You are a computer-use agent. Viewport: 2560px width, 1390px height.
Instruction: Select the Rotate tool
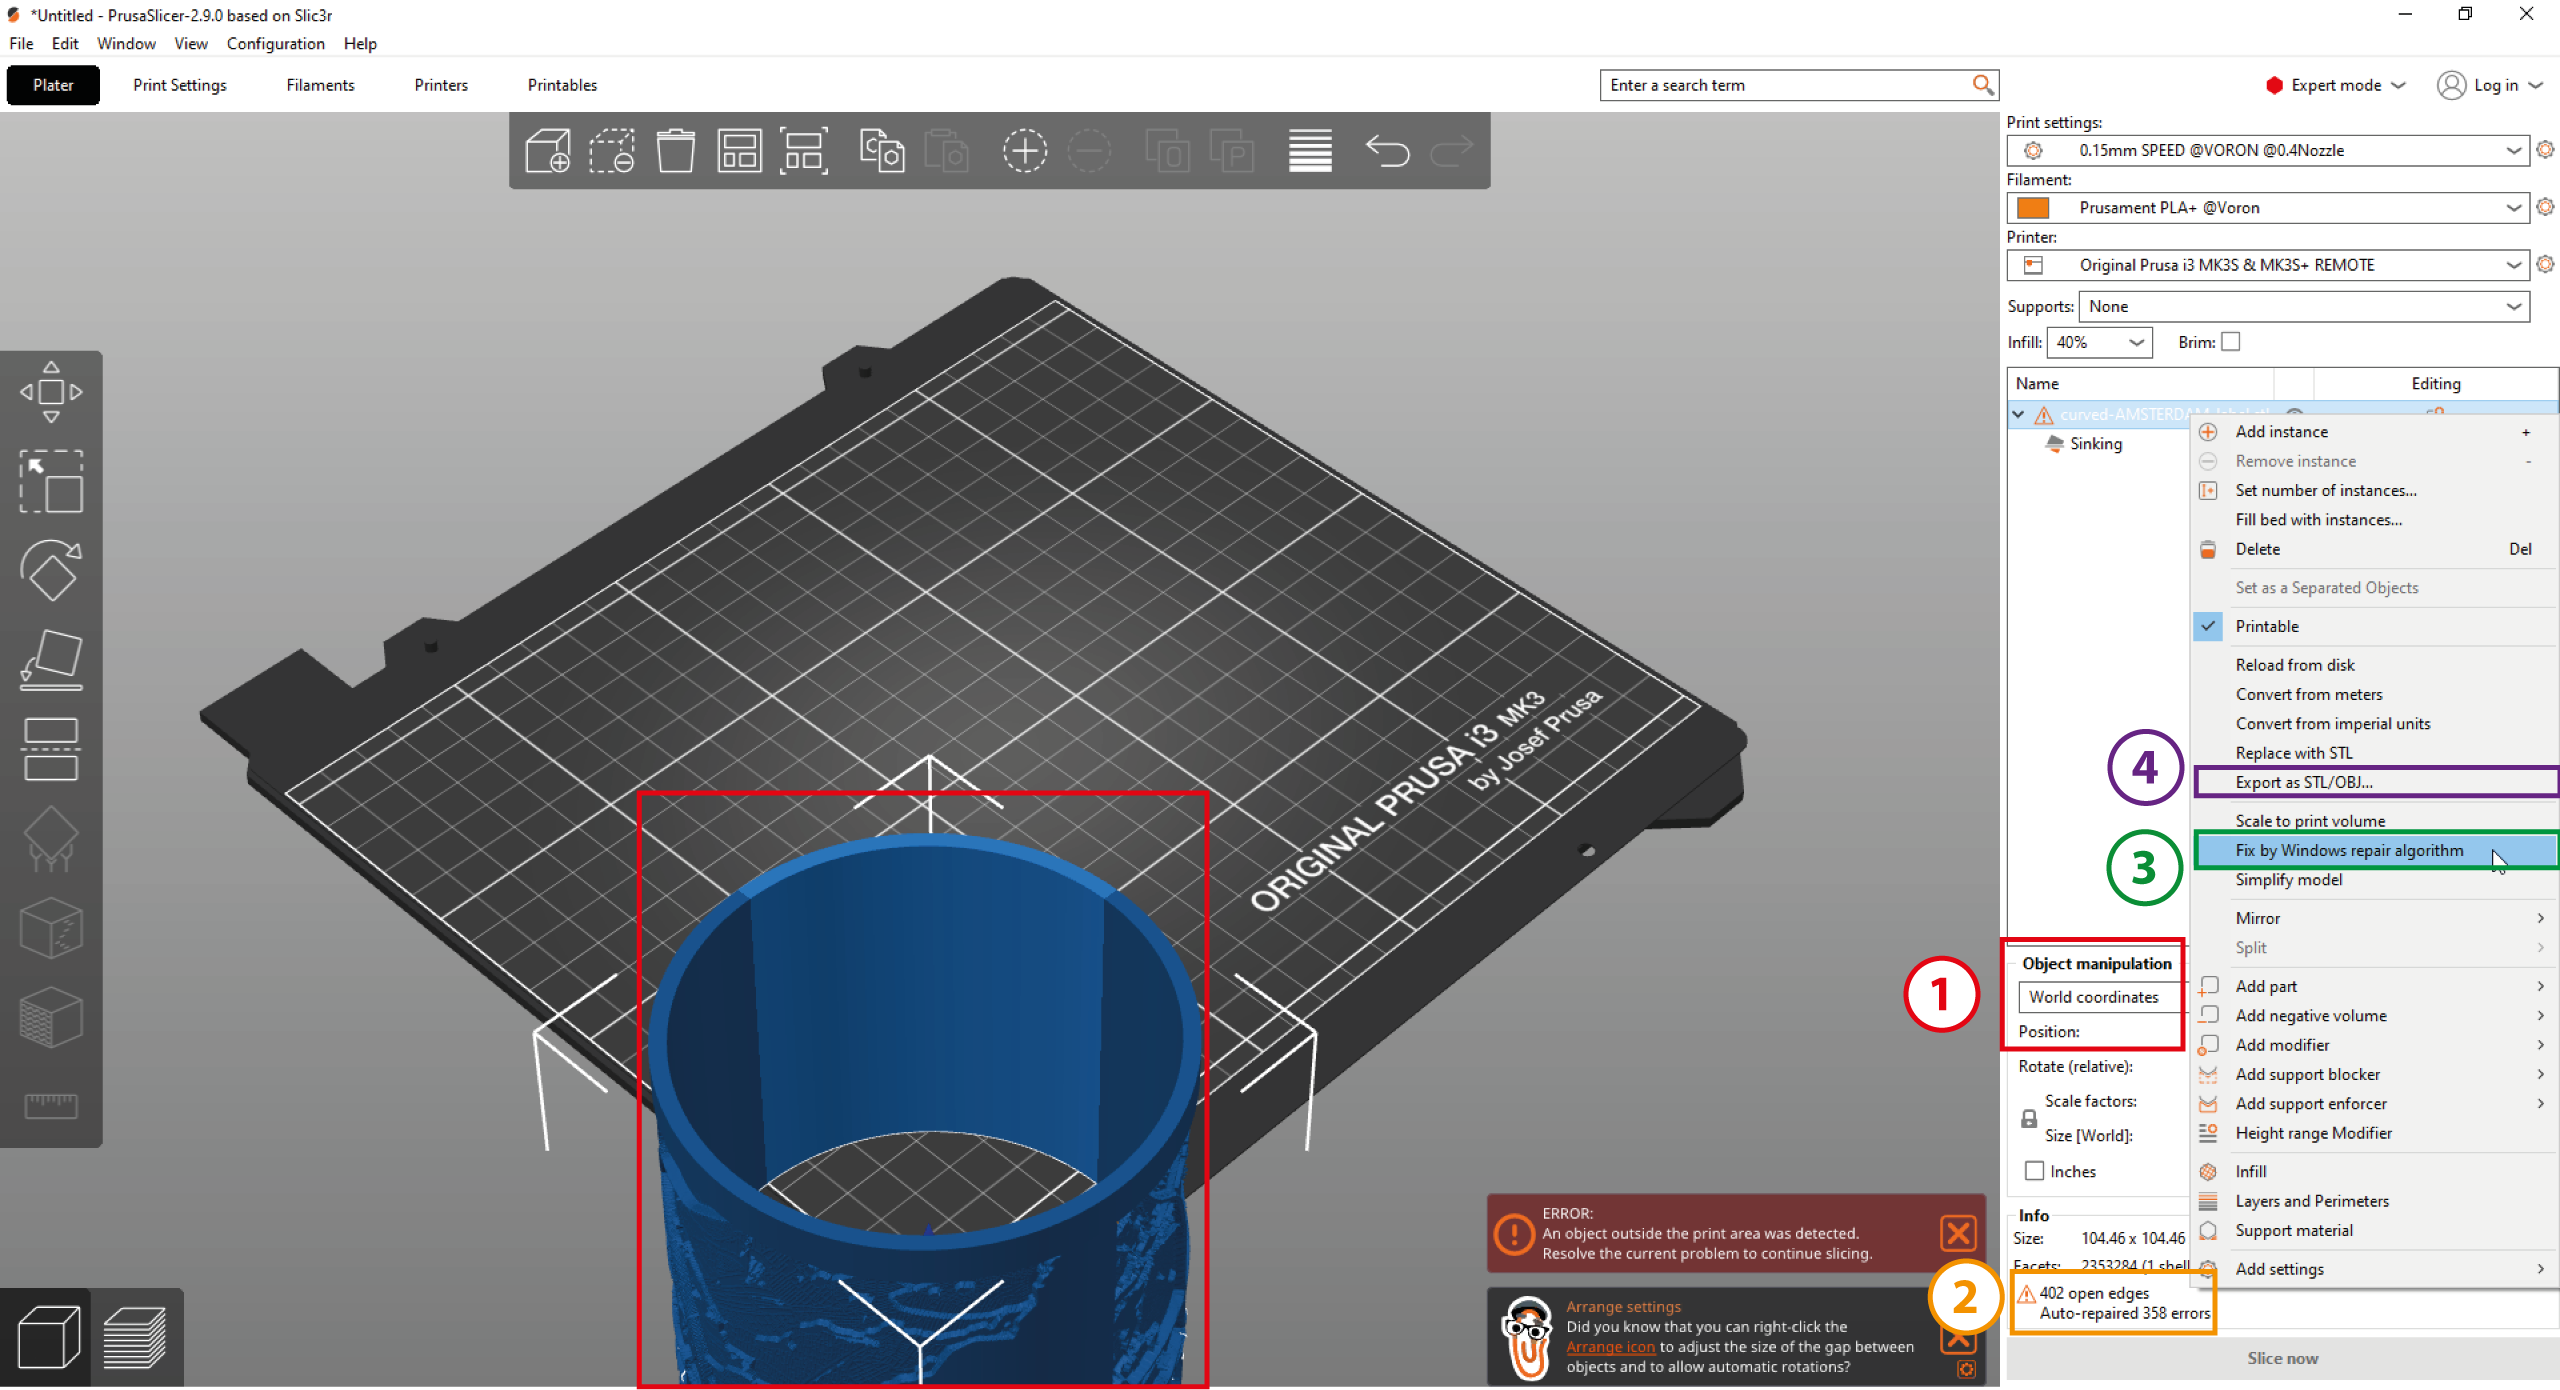tap(52, 570)
